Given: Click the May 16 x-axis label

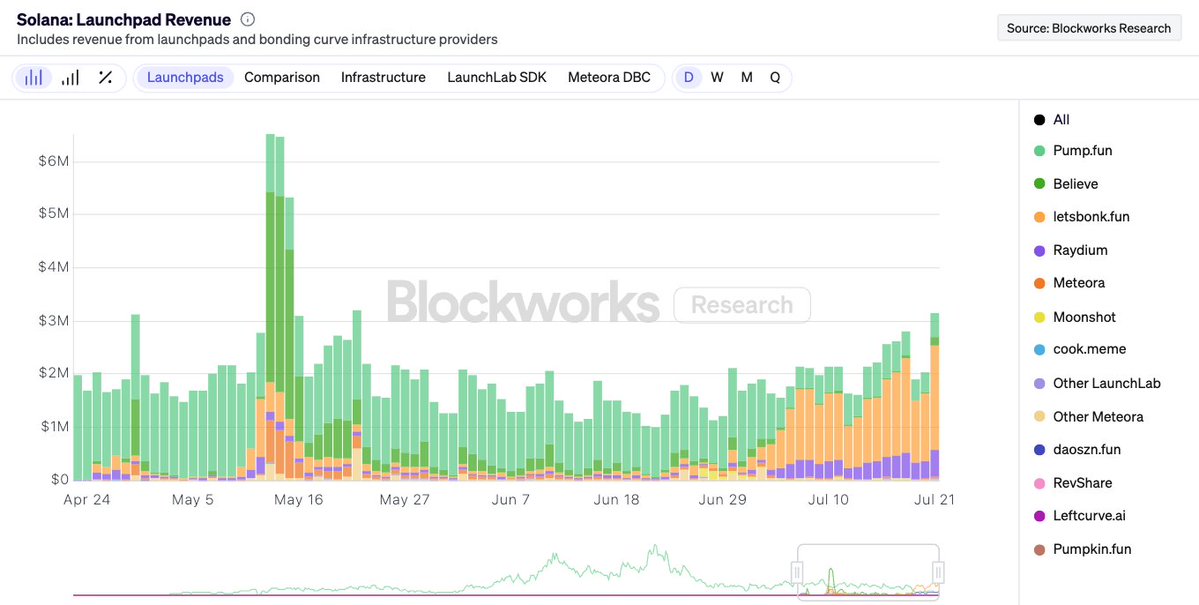Looking at the screenshot, I should [x=299, y=500].
